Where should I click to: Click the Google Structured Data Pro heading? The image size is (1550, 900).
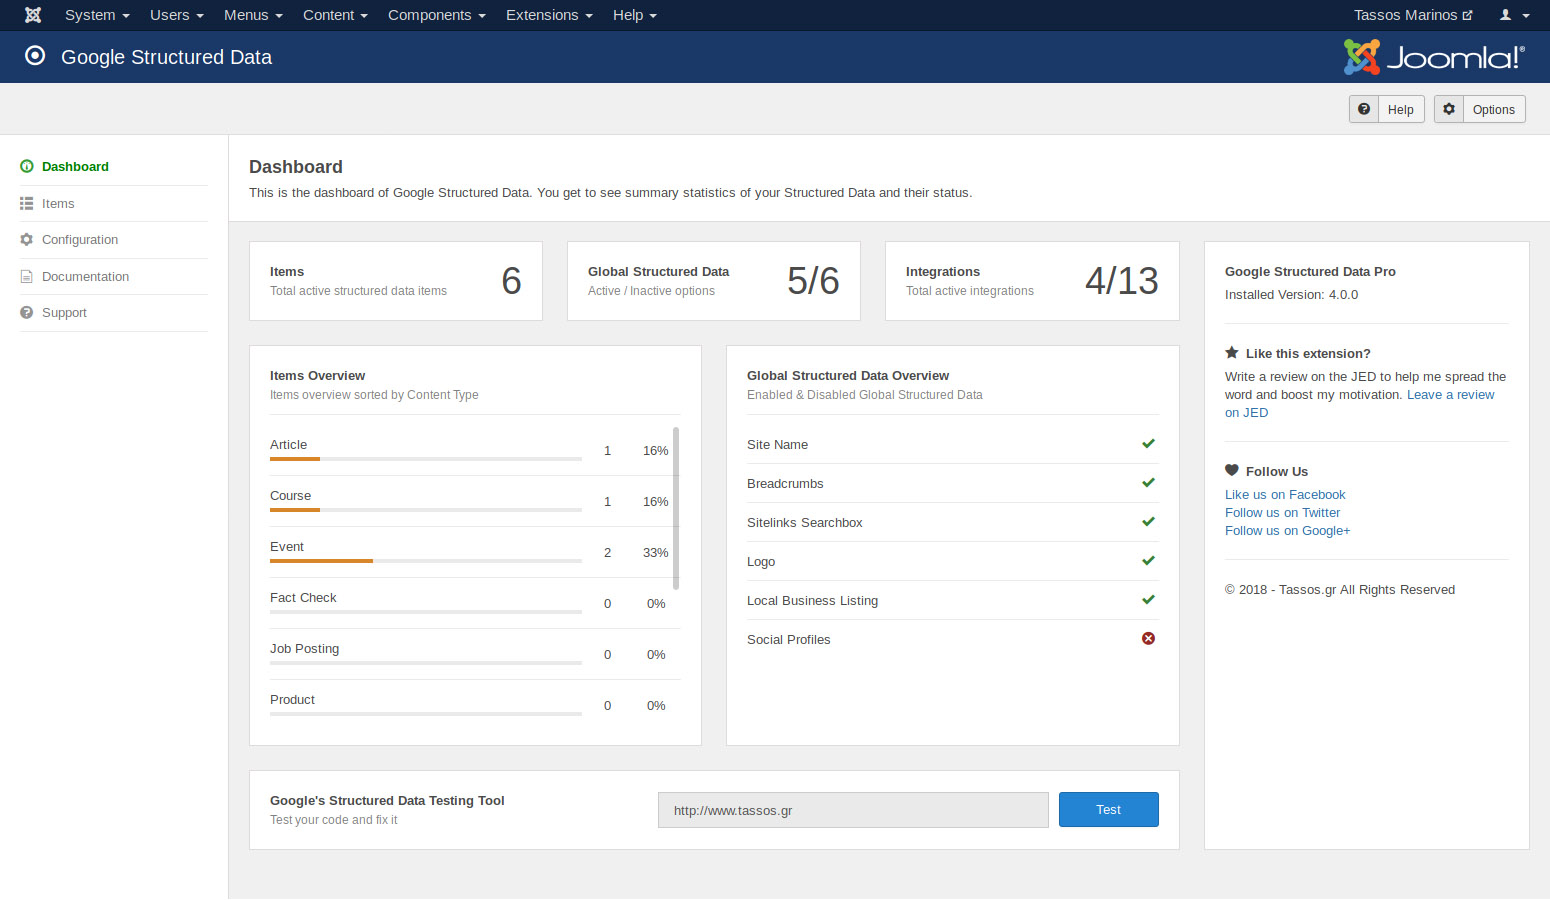coord(1310,272)
